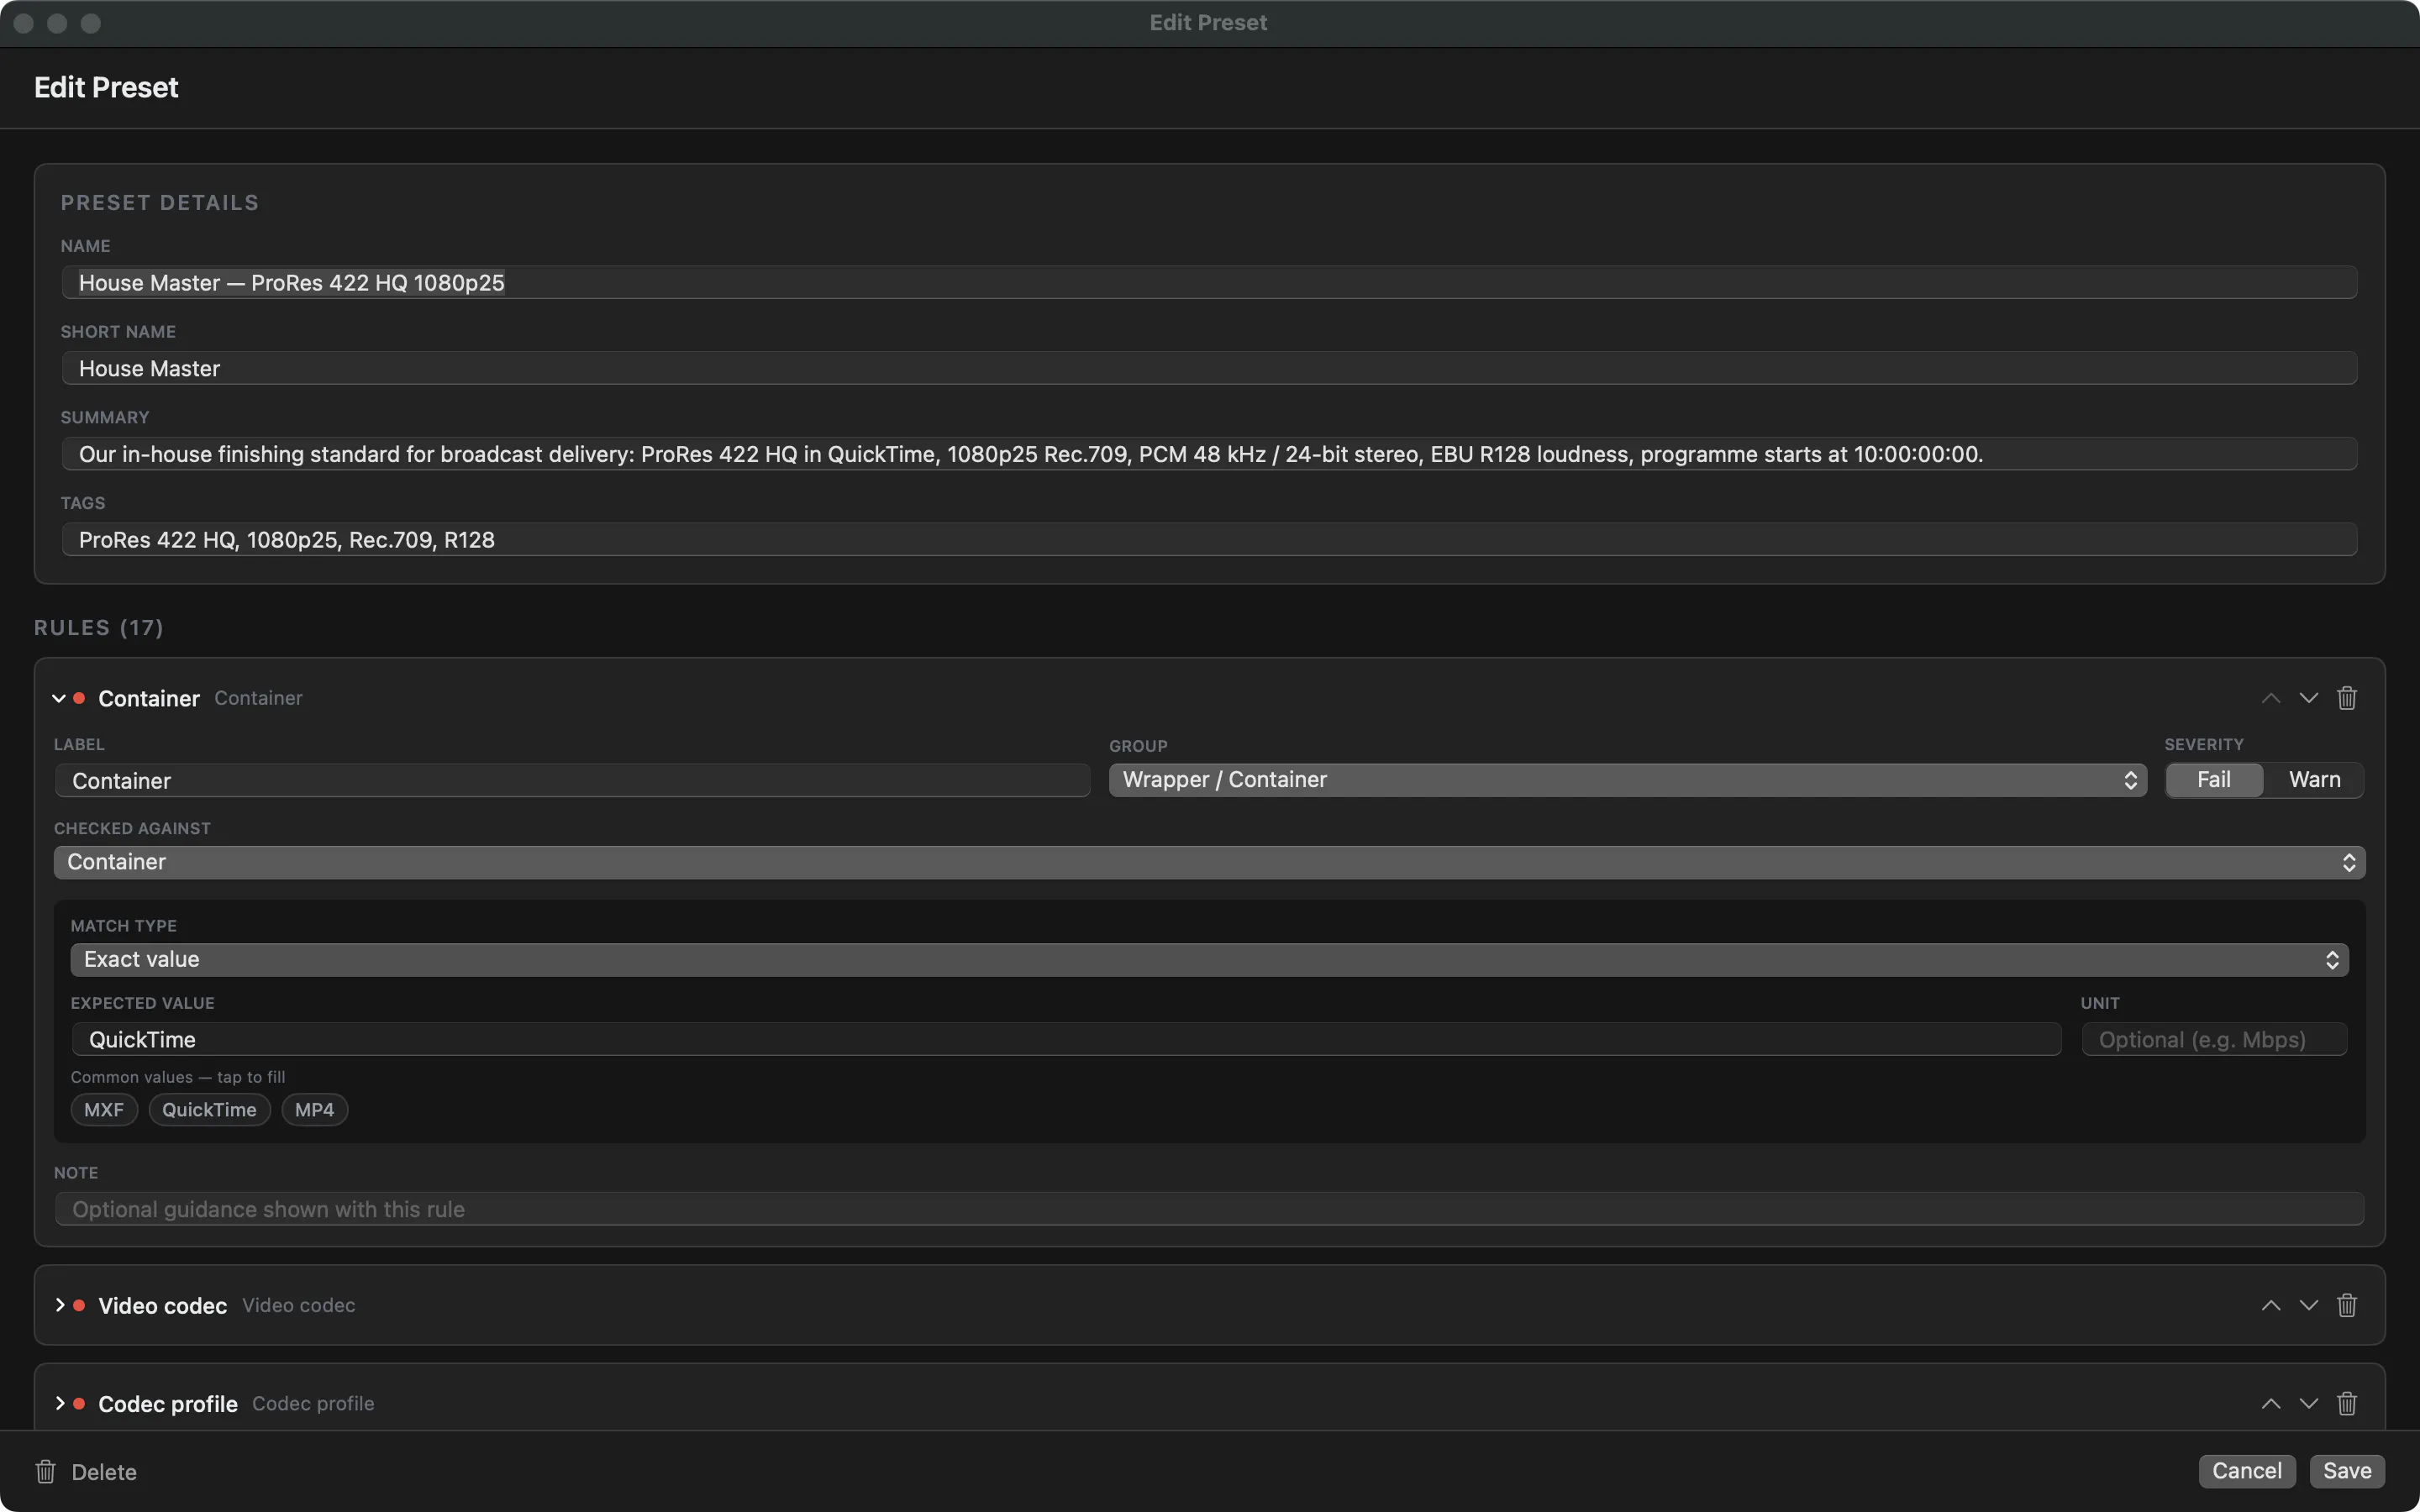
Task: Open the Match Type dropdown
Action: (1209, 960)
